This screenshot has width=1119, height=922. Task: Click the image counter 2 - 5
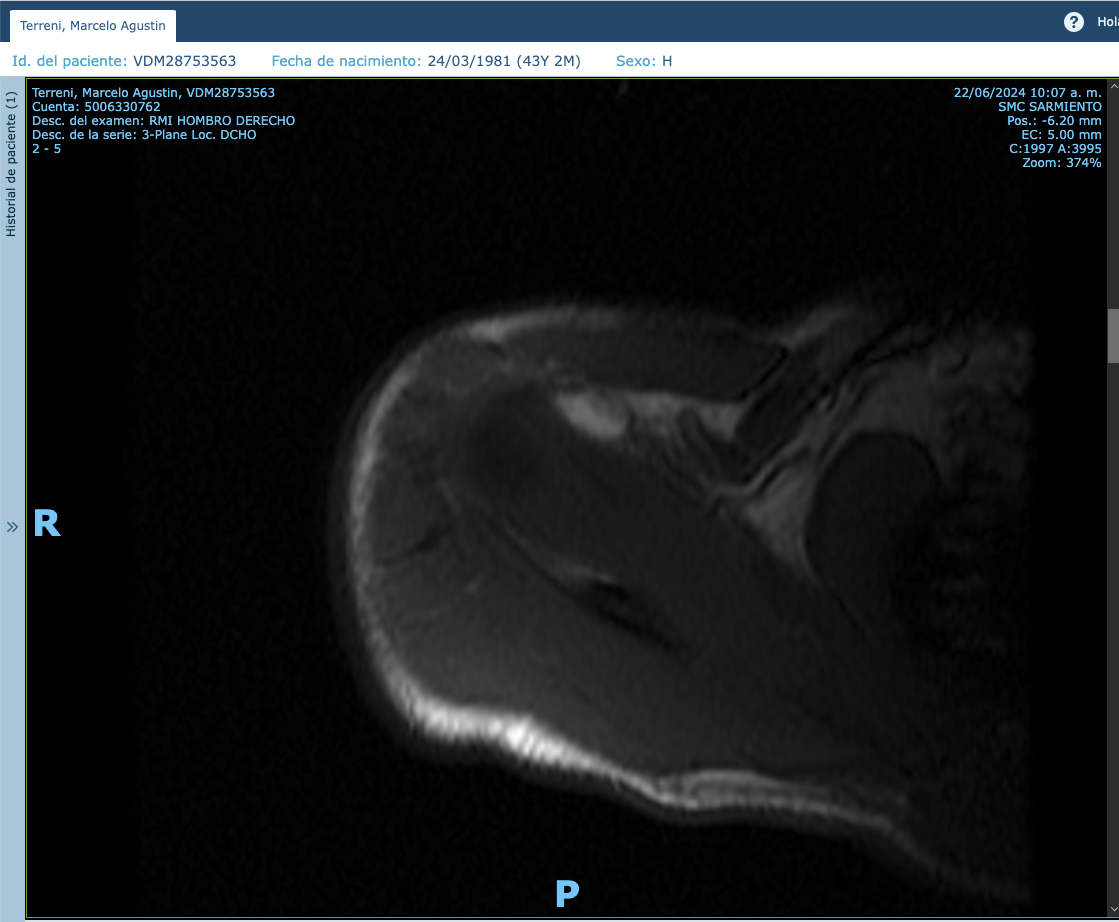(46, 149)
